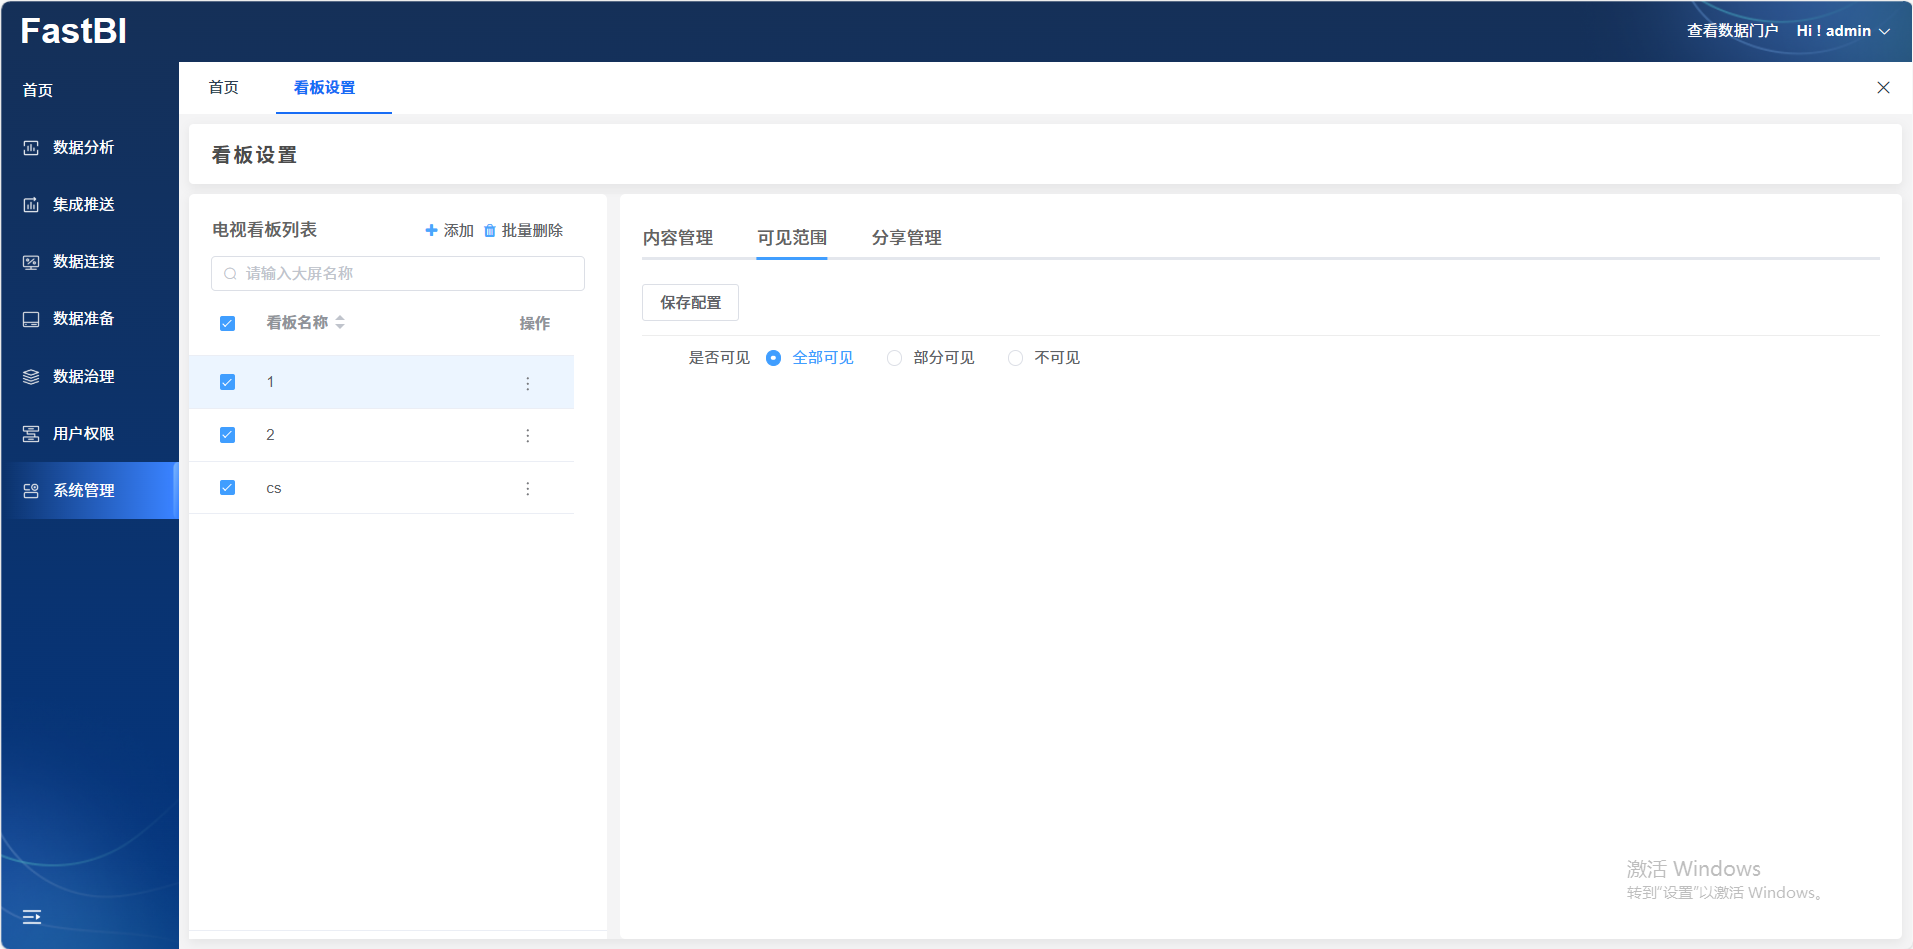
Task: Uncheck the checkbox for board 2
Action: tap(227, 435)
